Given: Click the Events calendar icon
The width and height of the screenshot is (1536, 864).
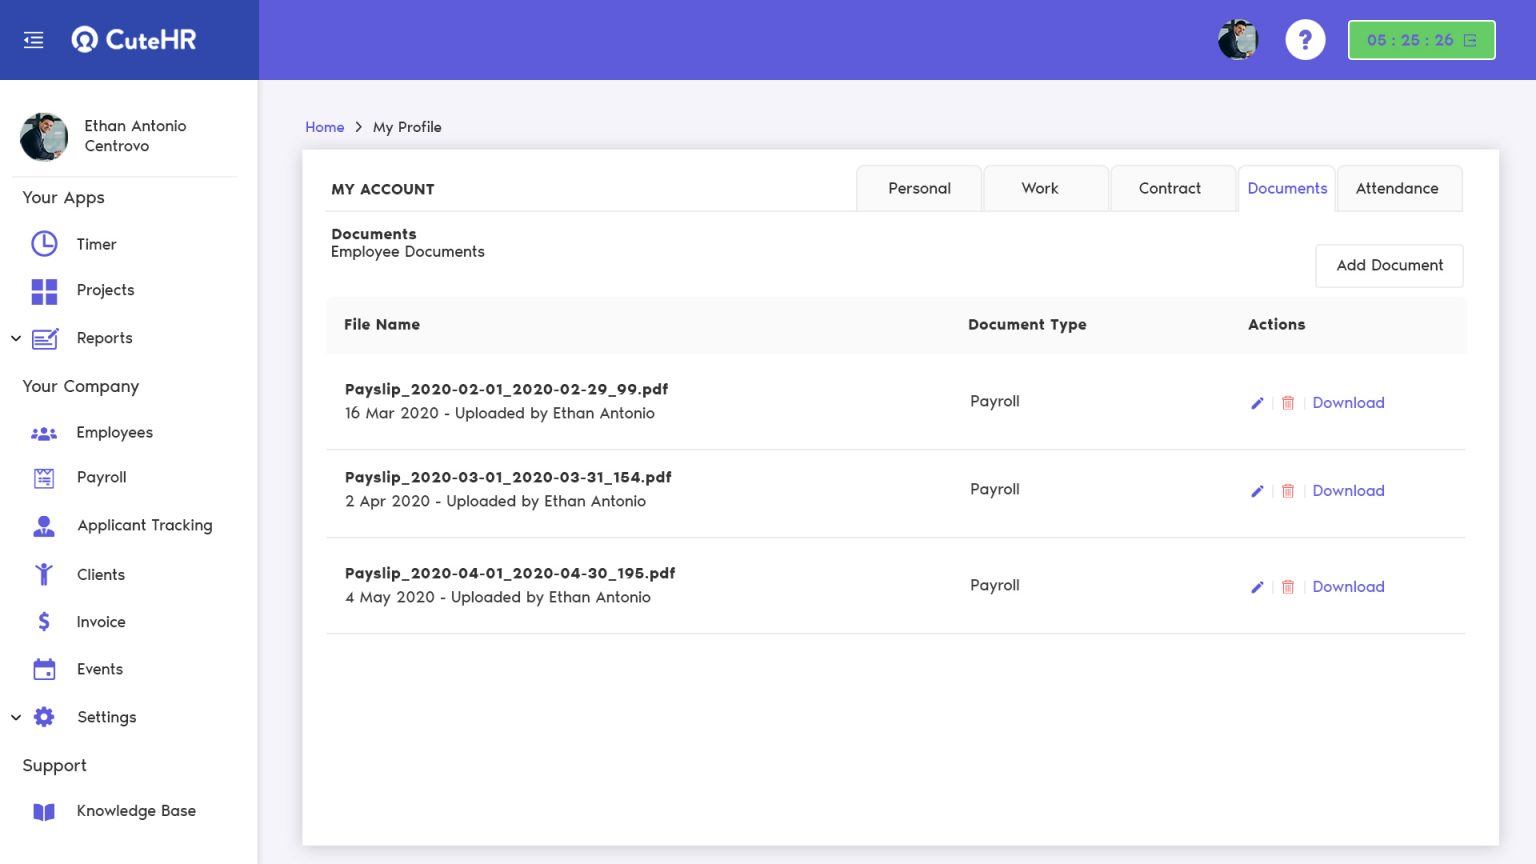Looking at the screenshot, I should pyautogui.click(x=44, y=669).
